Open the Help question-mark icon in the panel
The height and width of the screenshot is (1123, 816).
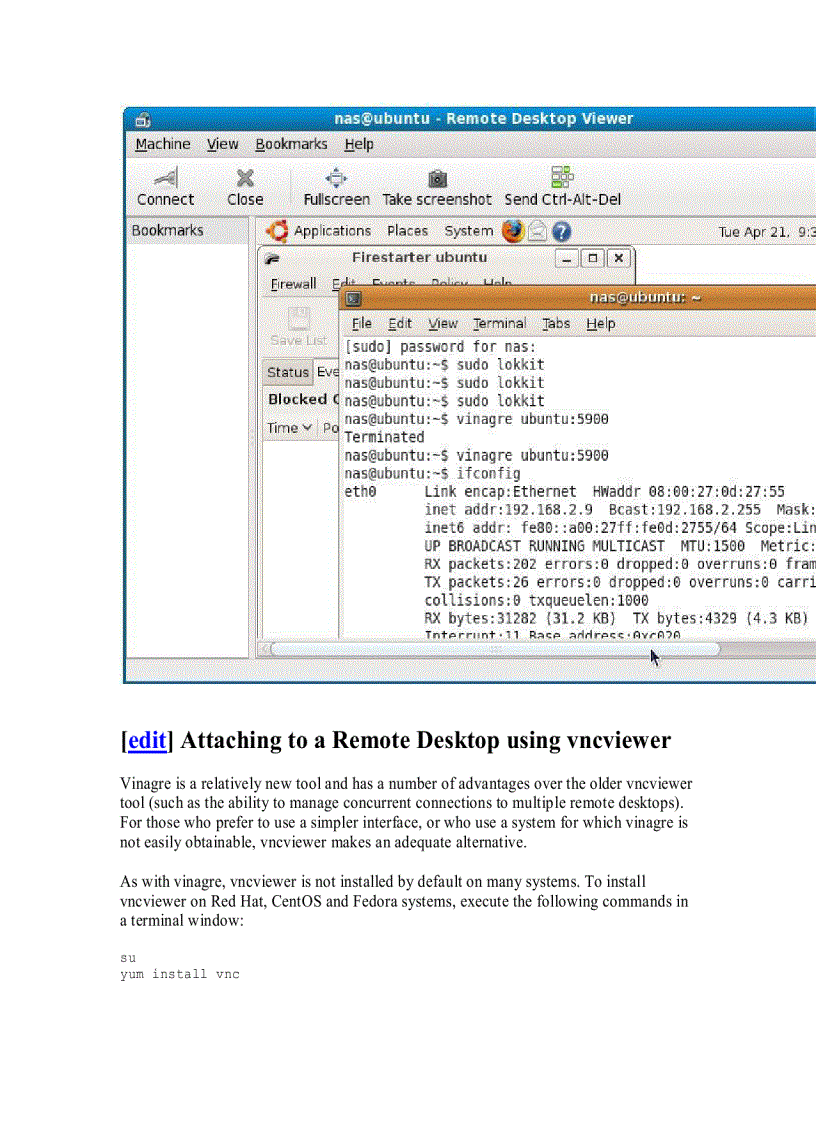coord(560,231)
